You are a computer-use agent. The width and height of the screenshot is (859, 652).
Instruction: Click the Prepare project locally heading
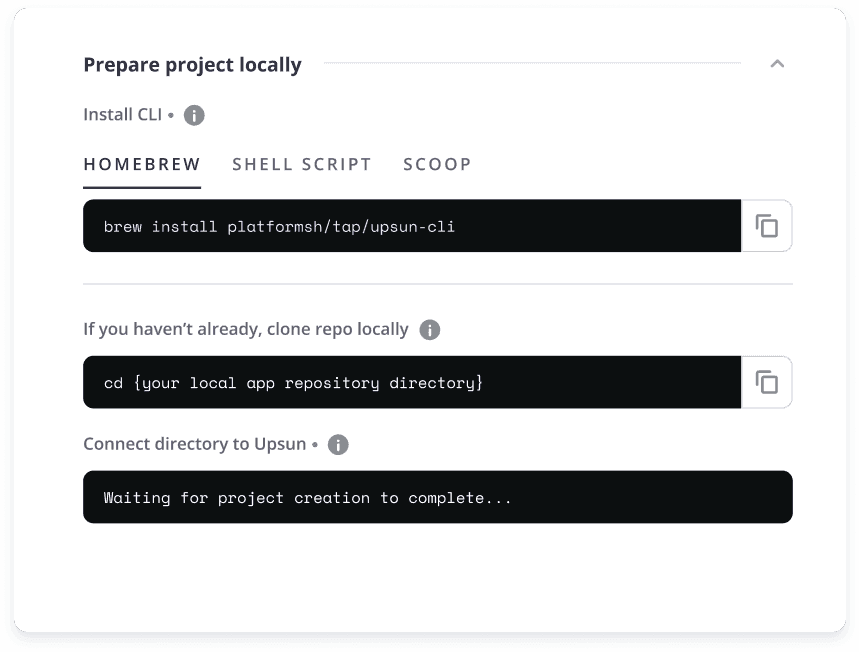click(192, 65)
